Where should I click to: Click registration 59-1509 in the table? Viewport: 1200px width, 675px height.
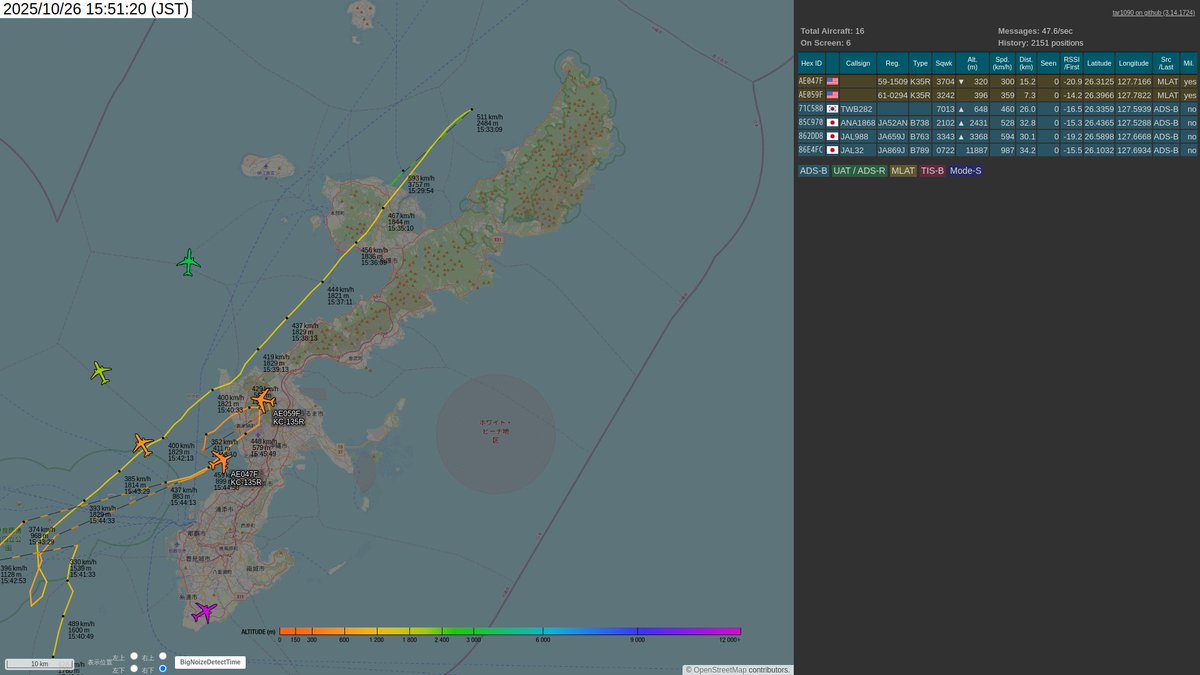coord(893,81)
